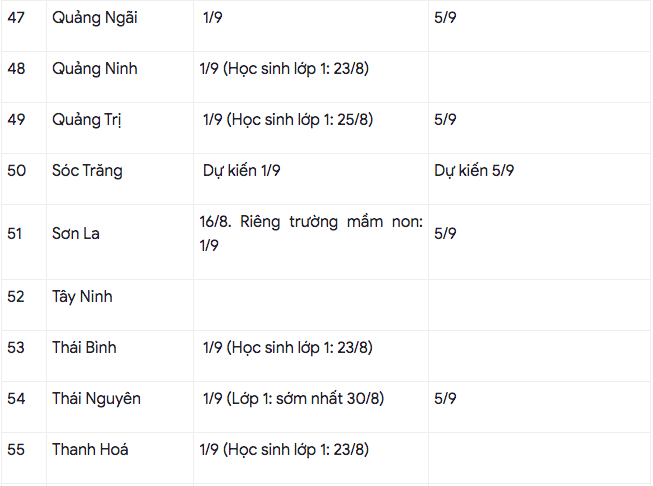Select the "Thái Nguyên" cell
Viewport: 653px width, 486px height.
96,399
